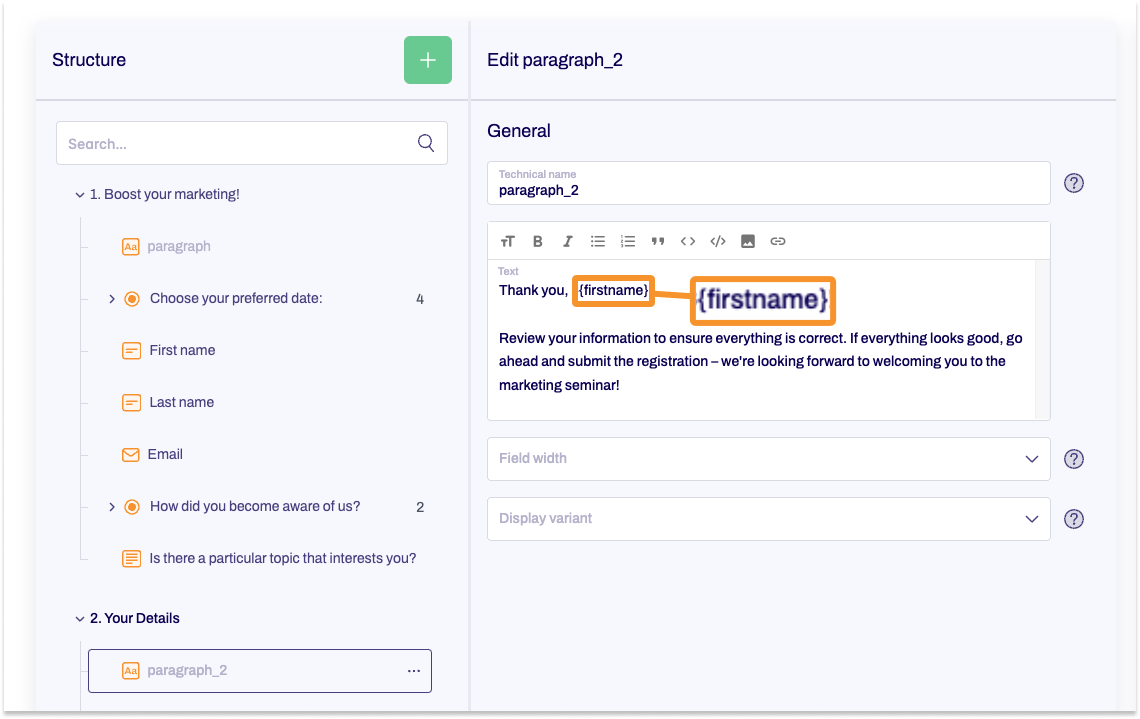Click the green add element plus button
The height and width of the screenshot is (719, 1140).
[x=428, y=60]
